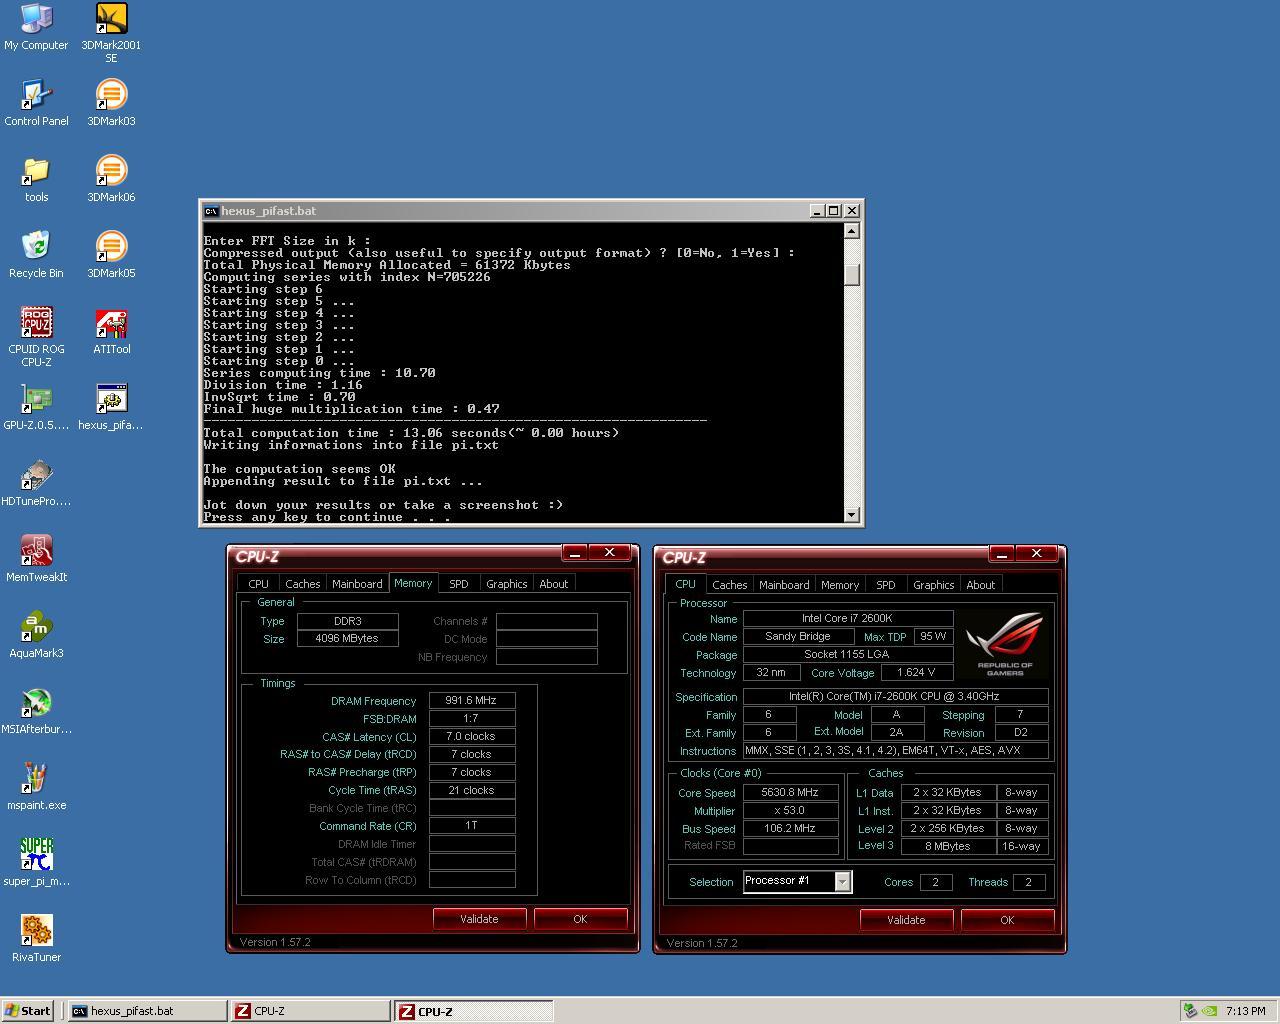Click Validate in CPU tab CPU-Z window

click(x=906, y=920)
